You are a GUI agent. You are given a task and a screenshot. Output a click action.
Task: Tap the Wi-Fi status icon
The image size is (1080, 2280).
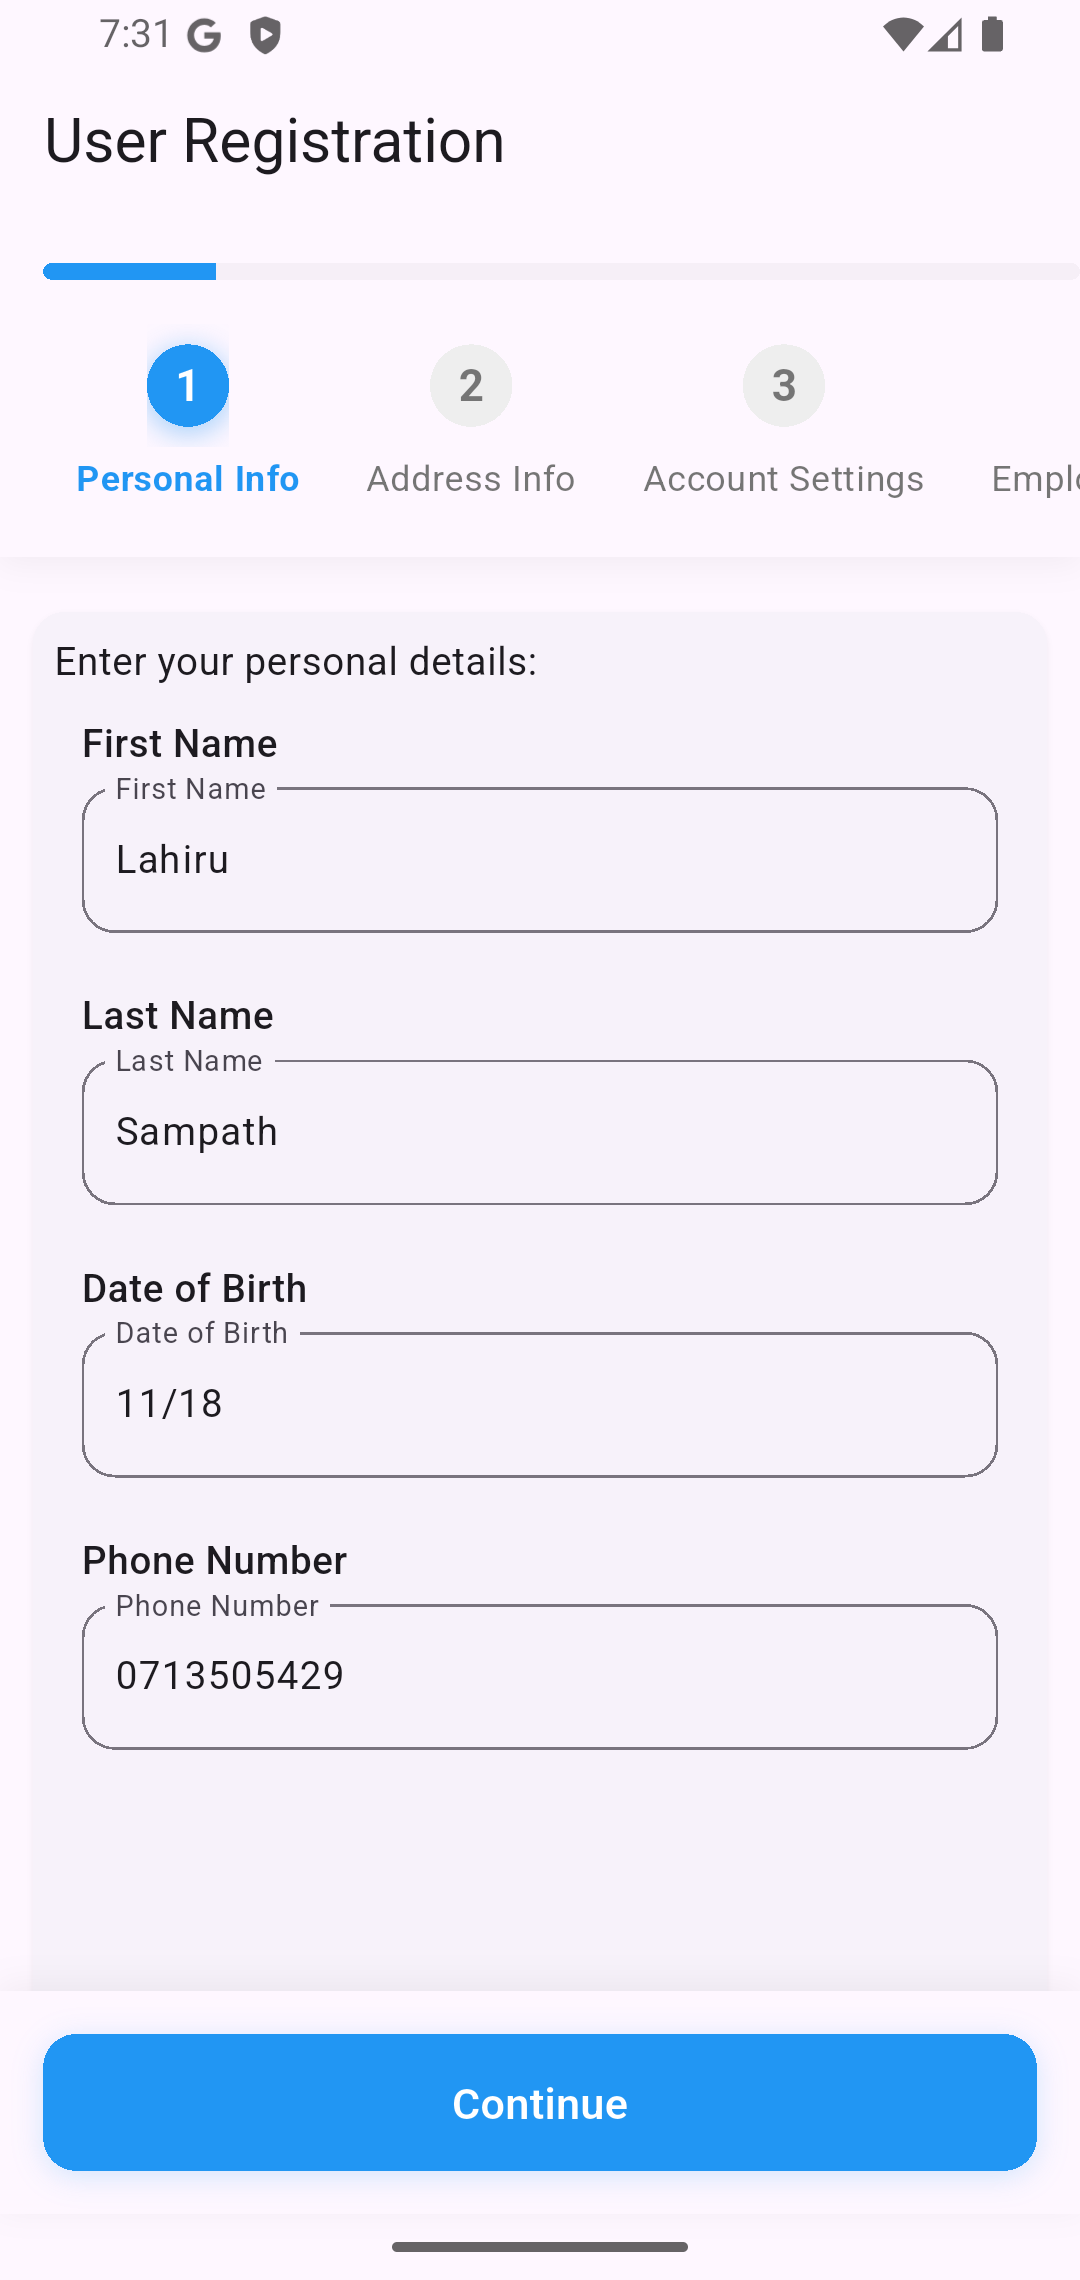[x=901, y=35]
